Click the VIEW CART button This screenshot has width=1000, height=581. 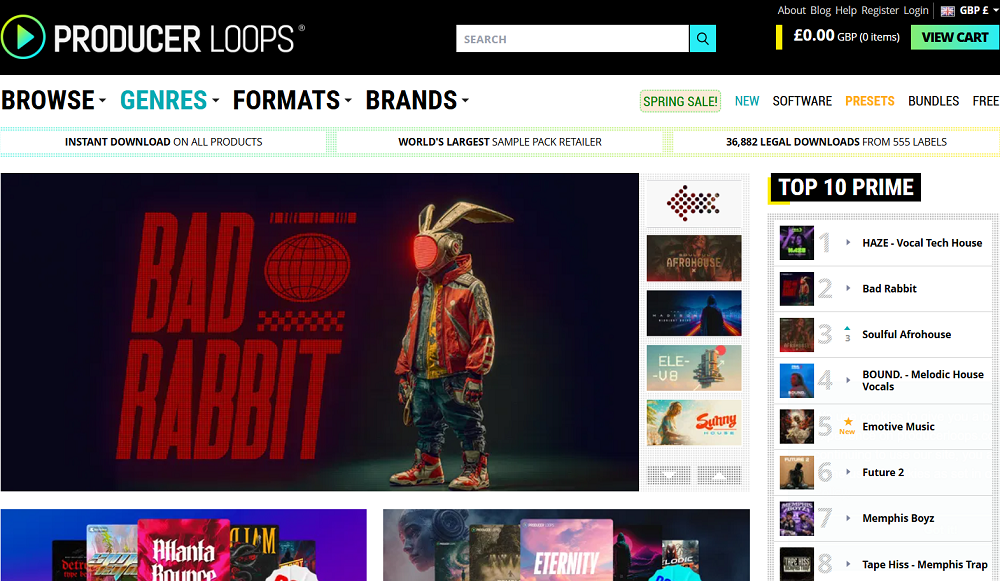click(954, 37)
